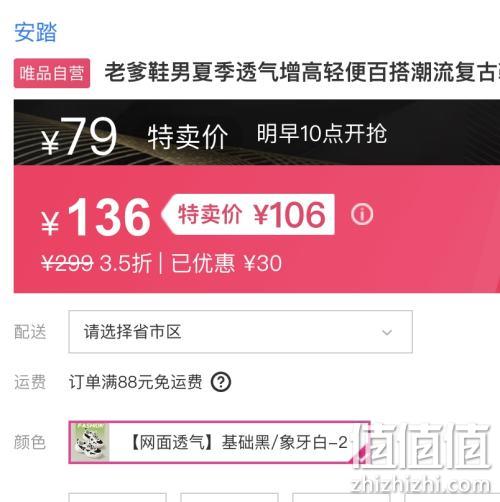This screenshot has width=500, height=502.
Task: Open the 请选择省市区 delivery region dropdown
Action: 240,332
